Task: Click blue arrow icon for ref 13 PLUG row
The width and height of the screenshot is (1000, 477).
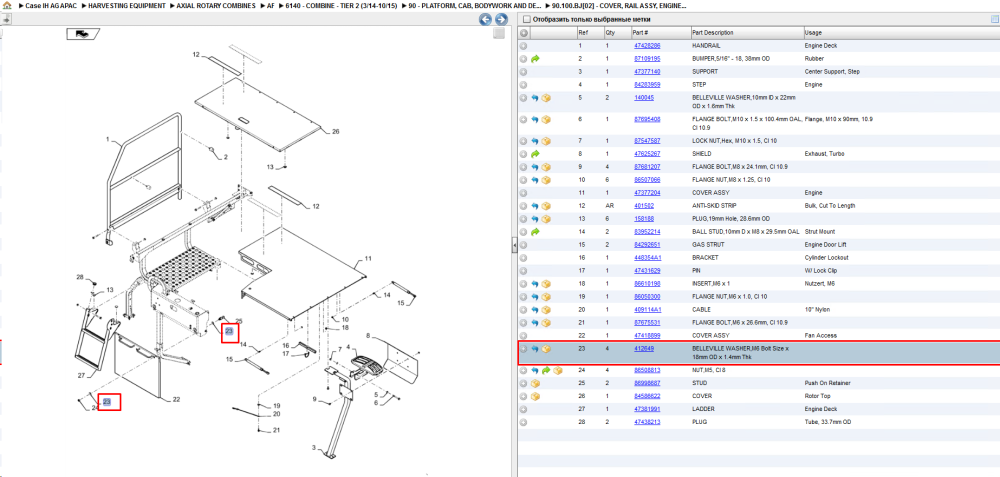Action: click(x=535, y=219)
